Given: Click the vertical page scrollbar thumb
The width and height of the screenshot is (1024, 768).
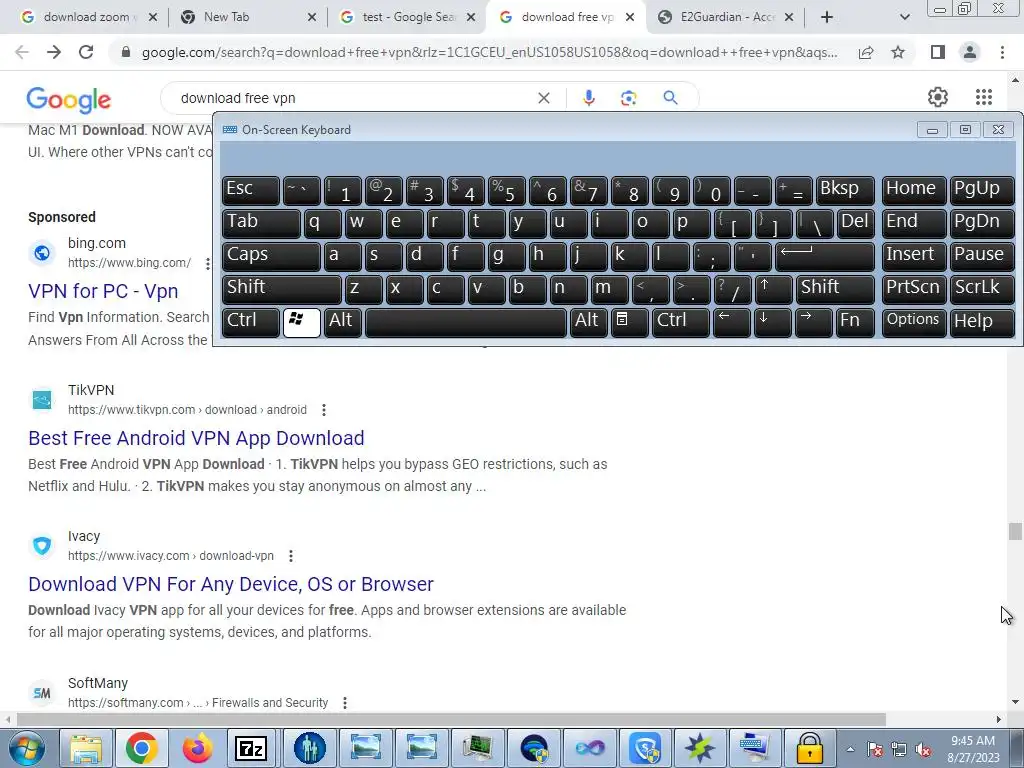Looking at the screenshot, I should coord(1015,531).
